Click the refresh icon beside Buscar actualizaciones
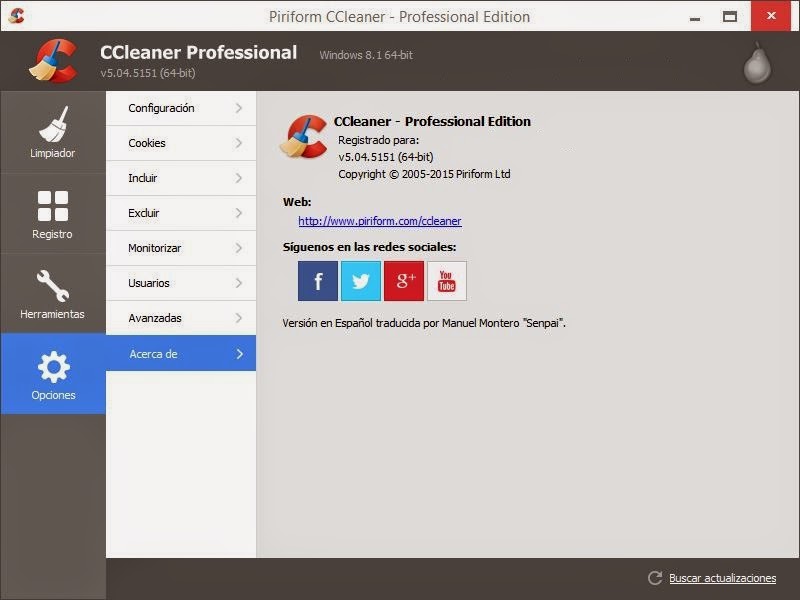The width and height of the screenshot is (800, 600). (x=655, y=578)
